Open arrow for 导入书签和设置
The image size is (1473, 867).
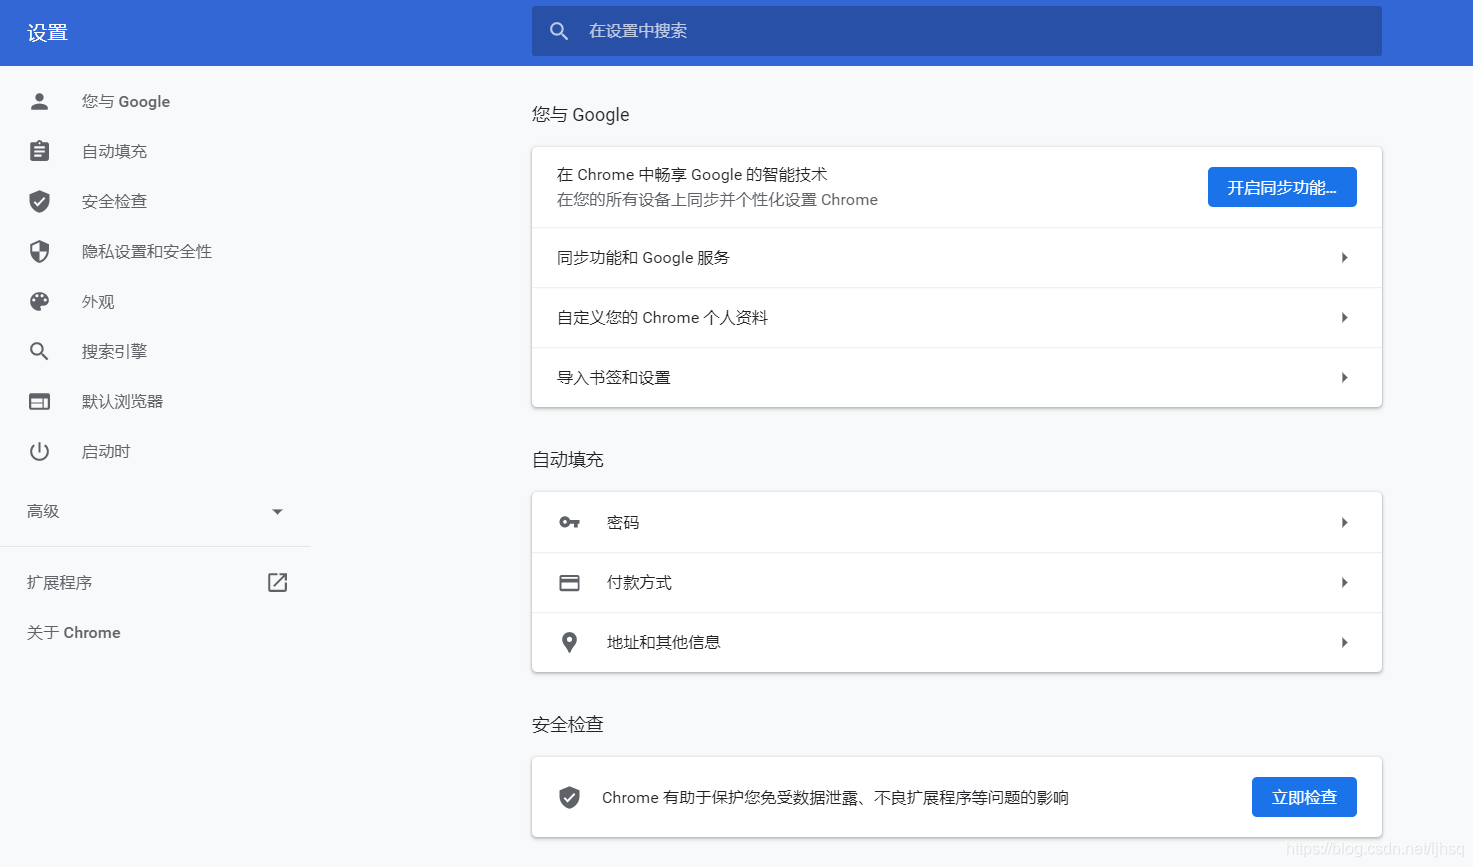coord(1344,377)
